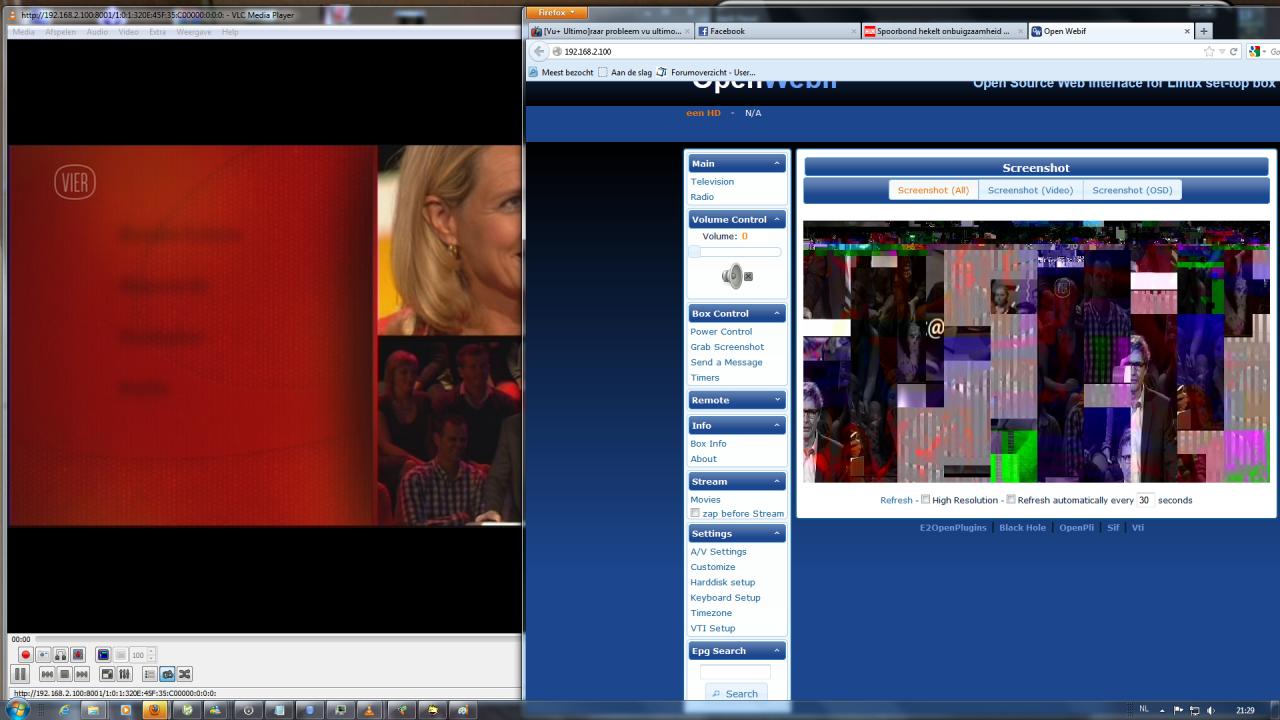The height and width of the screenshot is (720, 1280).
Task: Close the Open Webif tab
Action: [x=1187, y=31]
